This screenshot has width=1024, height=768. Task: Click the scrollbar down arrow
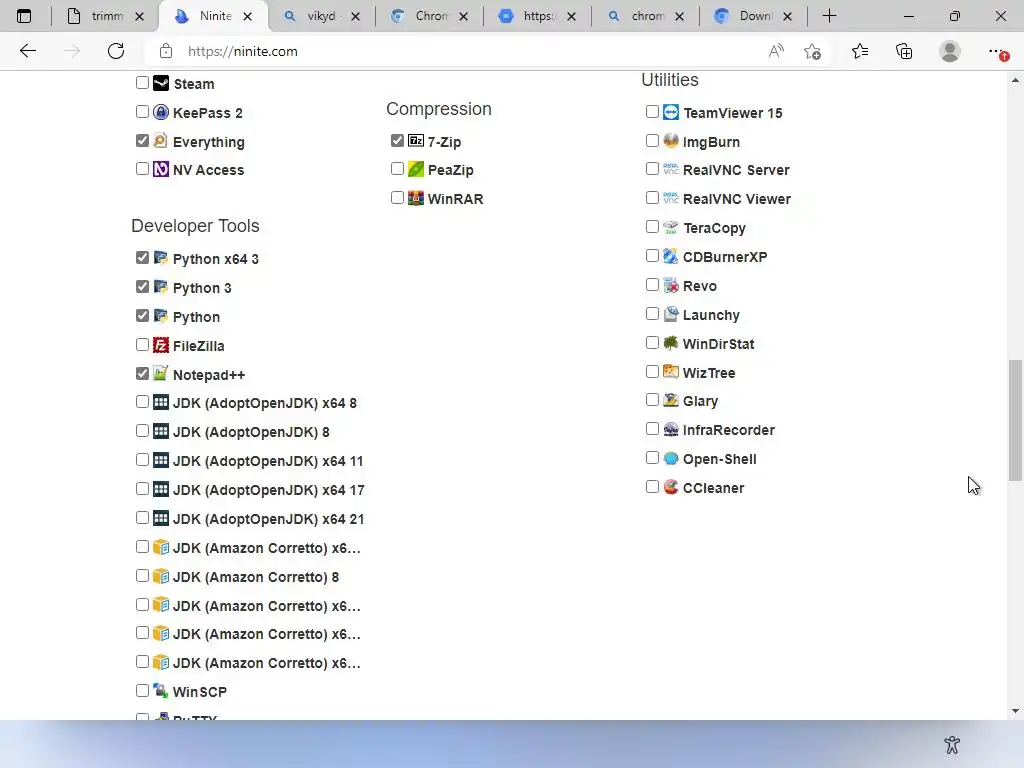click(x=1015, y=711)
